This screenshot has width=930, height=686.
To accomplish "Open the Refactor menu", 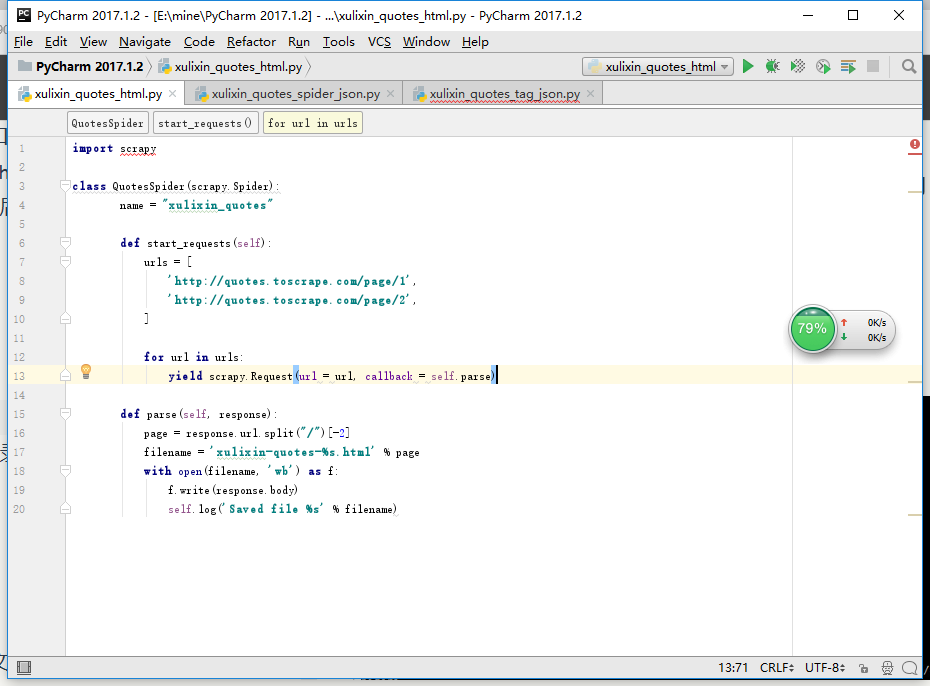I will coord(251,42).
